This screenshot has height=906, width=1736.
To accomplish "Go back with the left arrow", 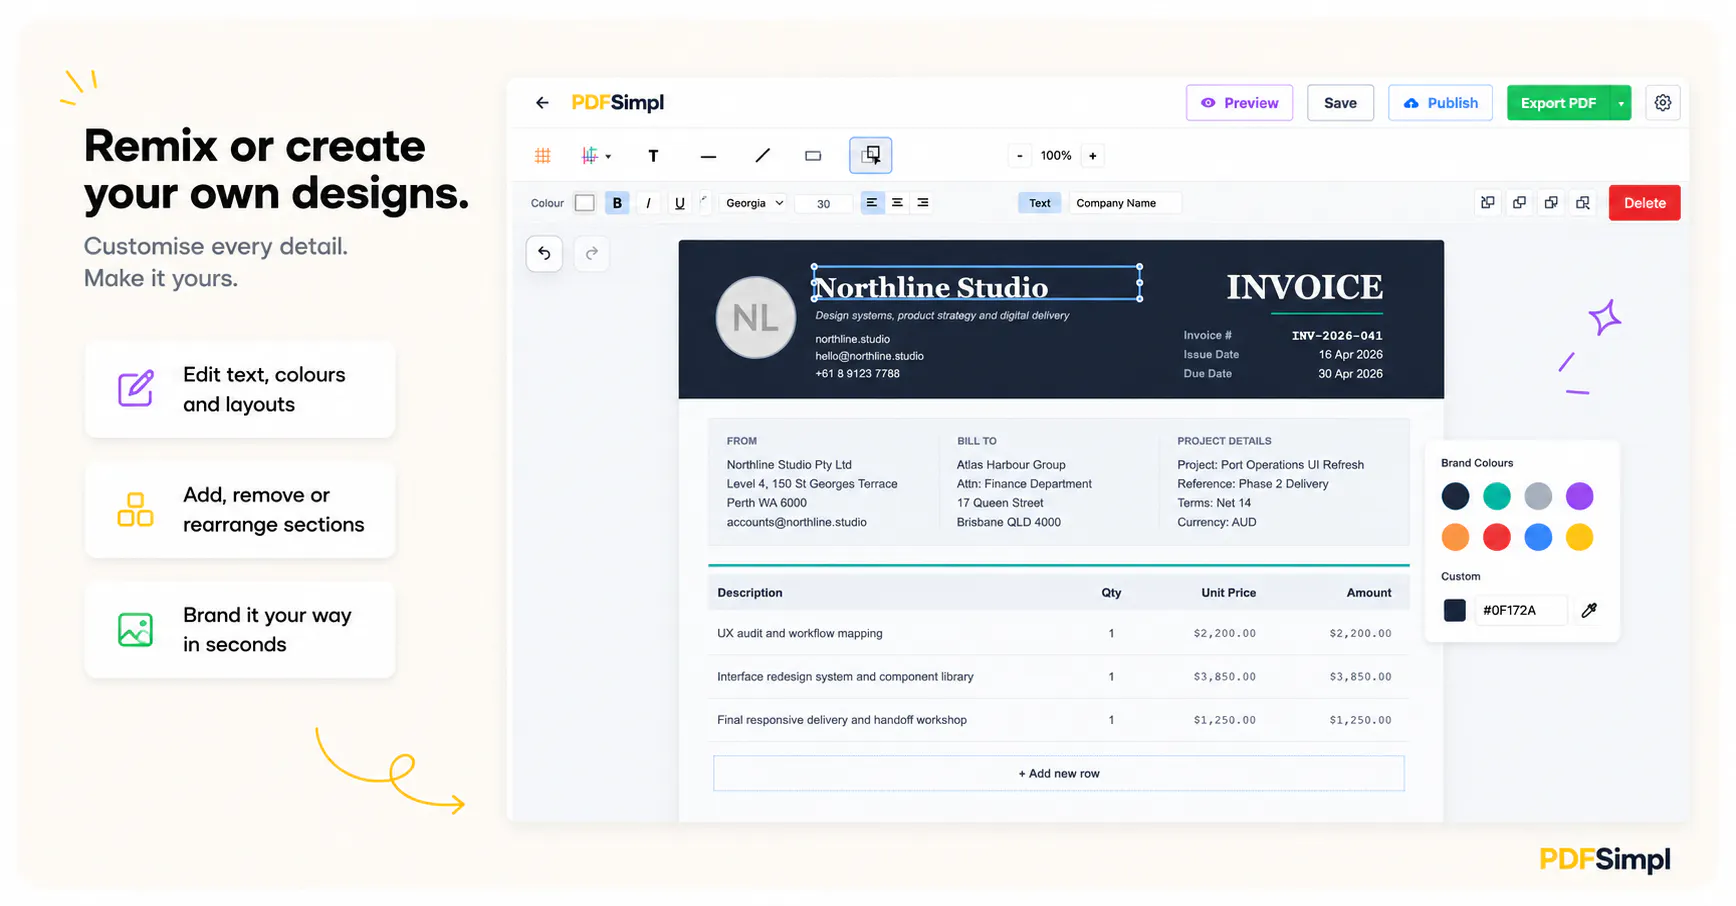I will click(542, 103).
